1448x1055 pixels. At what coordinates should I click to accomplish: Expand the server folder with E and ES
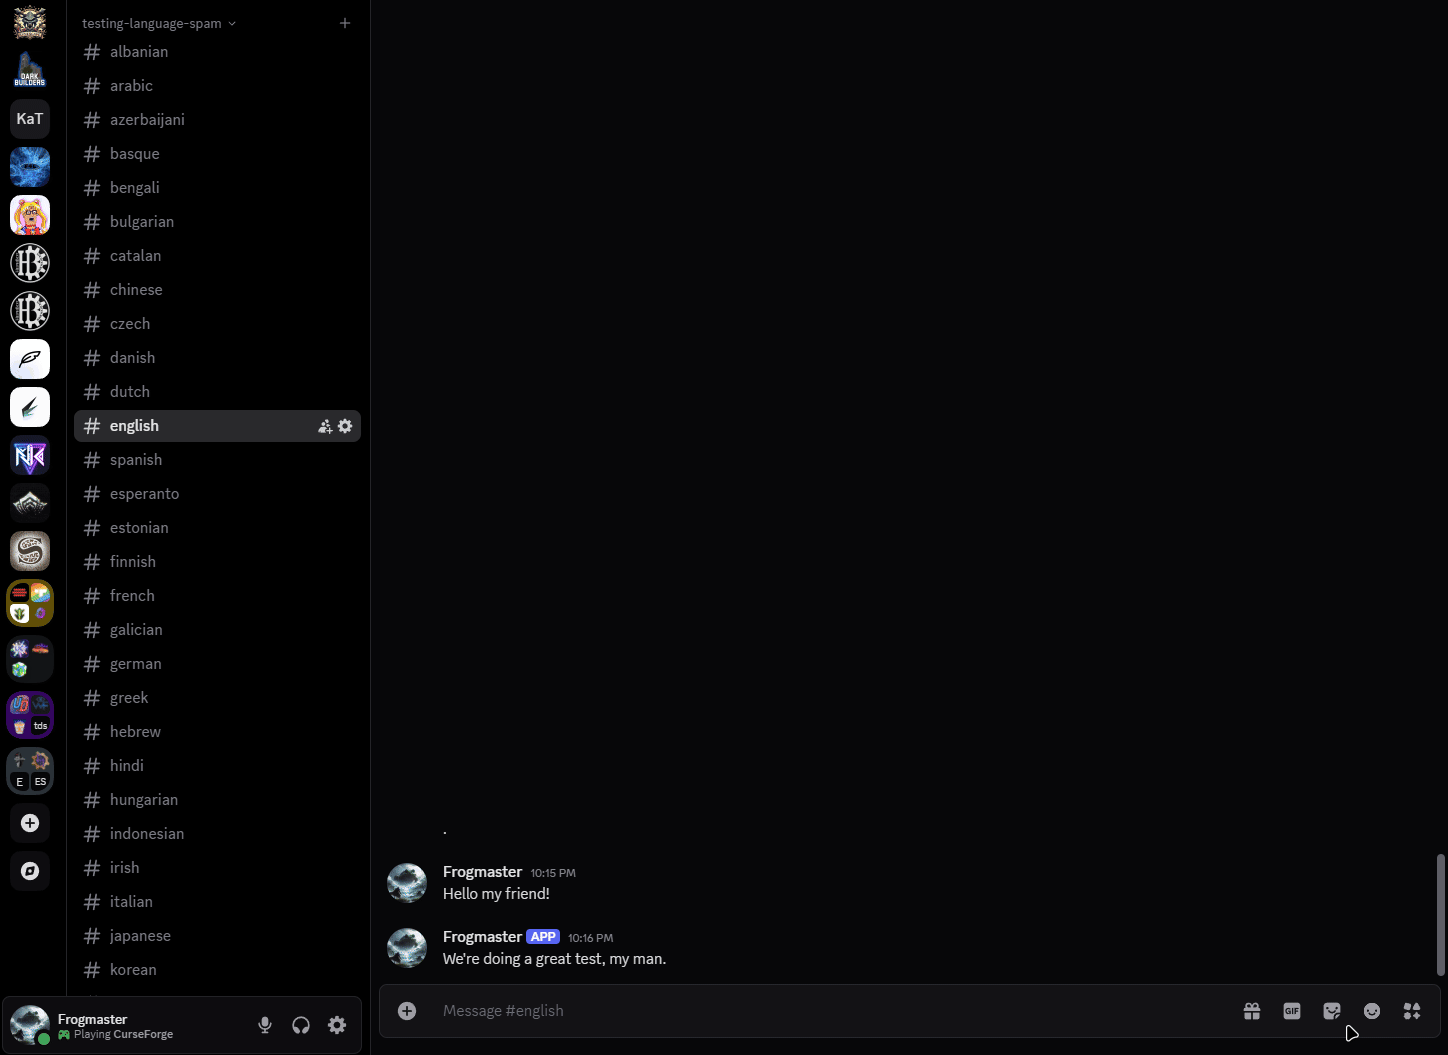[30, 771]
